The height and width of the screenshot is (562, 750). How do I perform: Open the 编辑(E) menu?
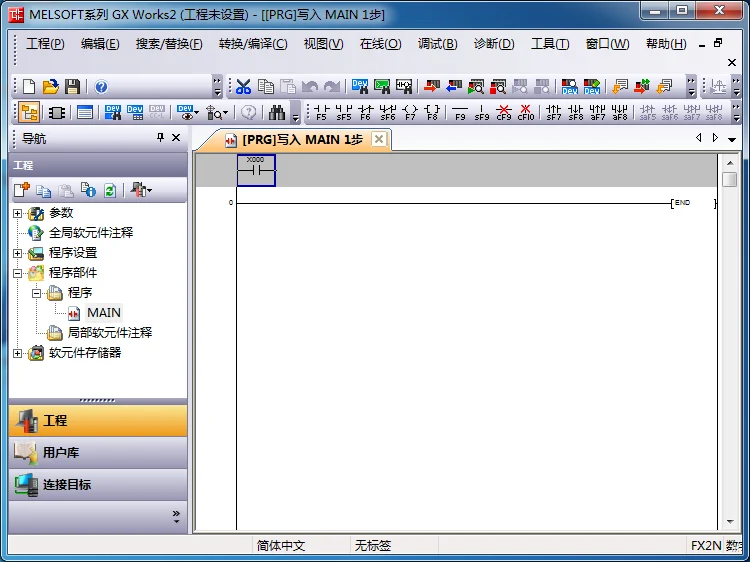click(x=100, y=44)
